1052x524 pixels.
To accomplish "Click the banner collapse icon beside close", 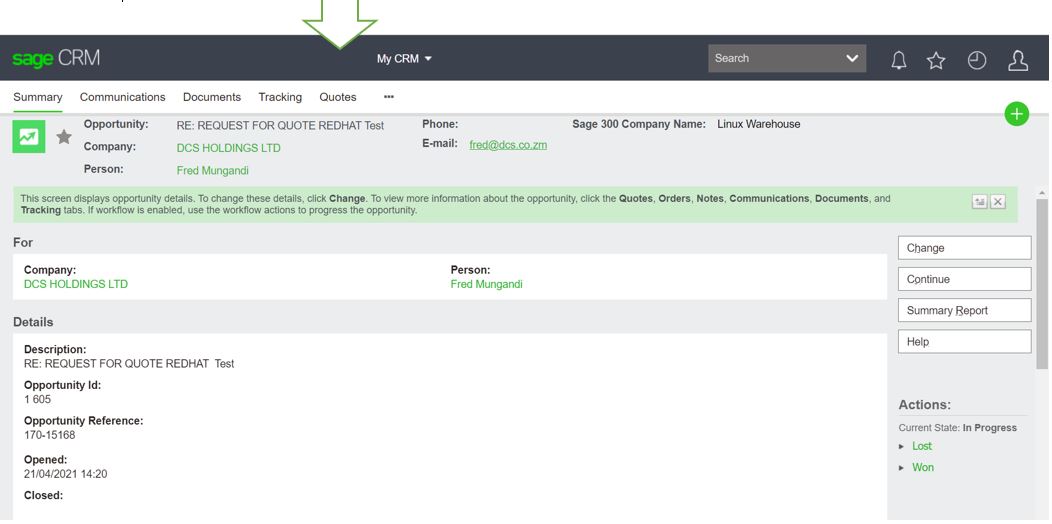I will pos(979,202).
